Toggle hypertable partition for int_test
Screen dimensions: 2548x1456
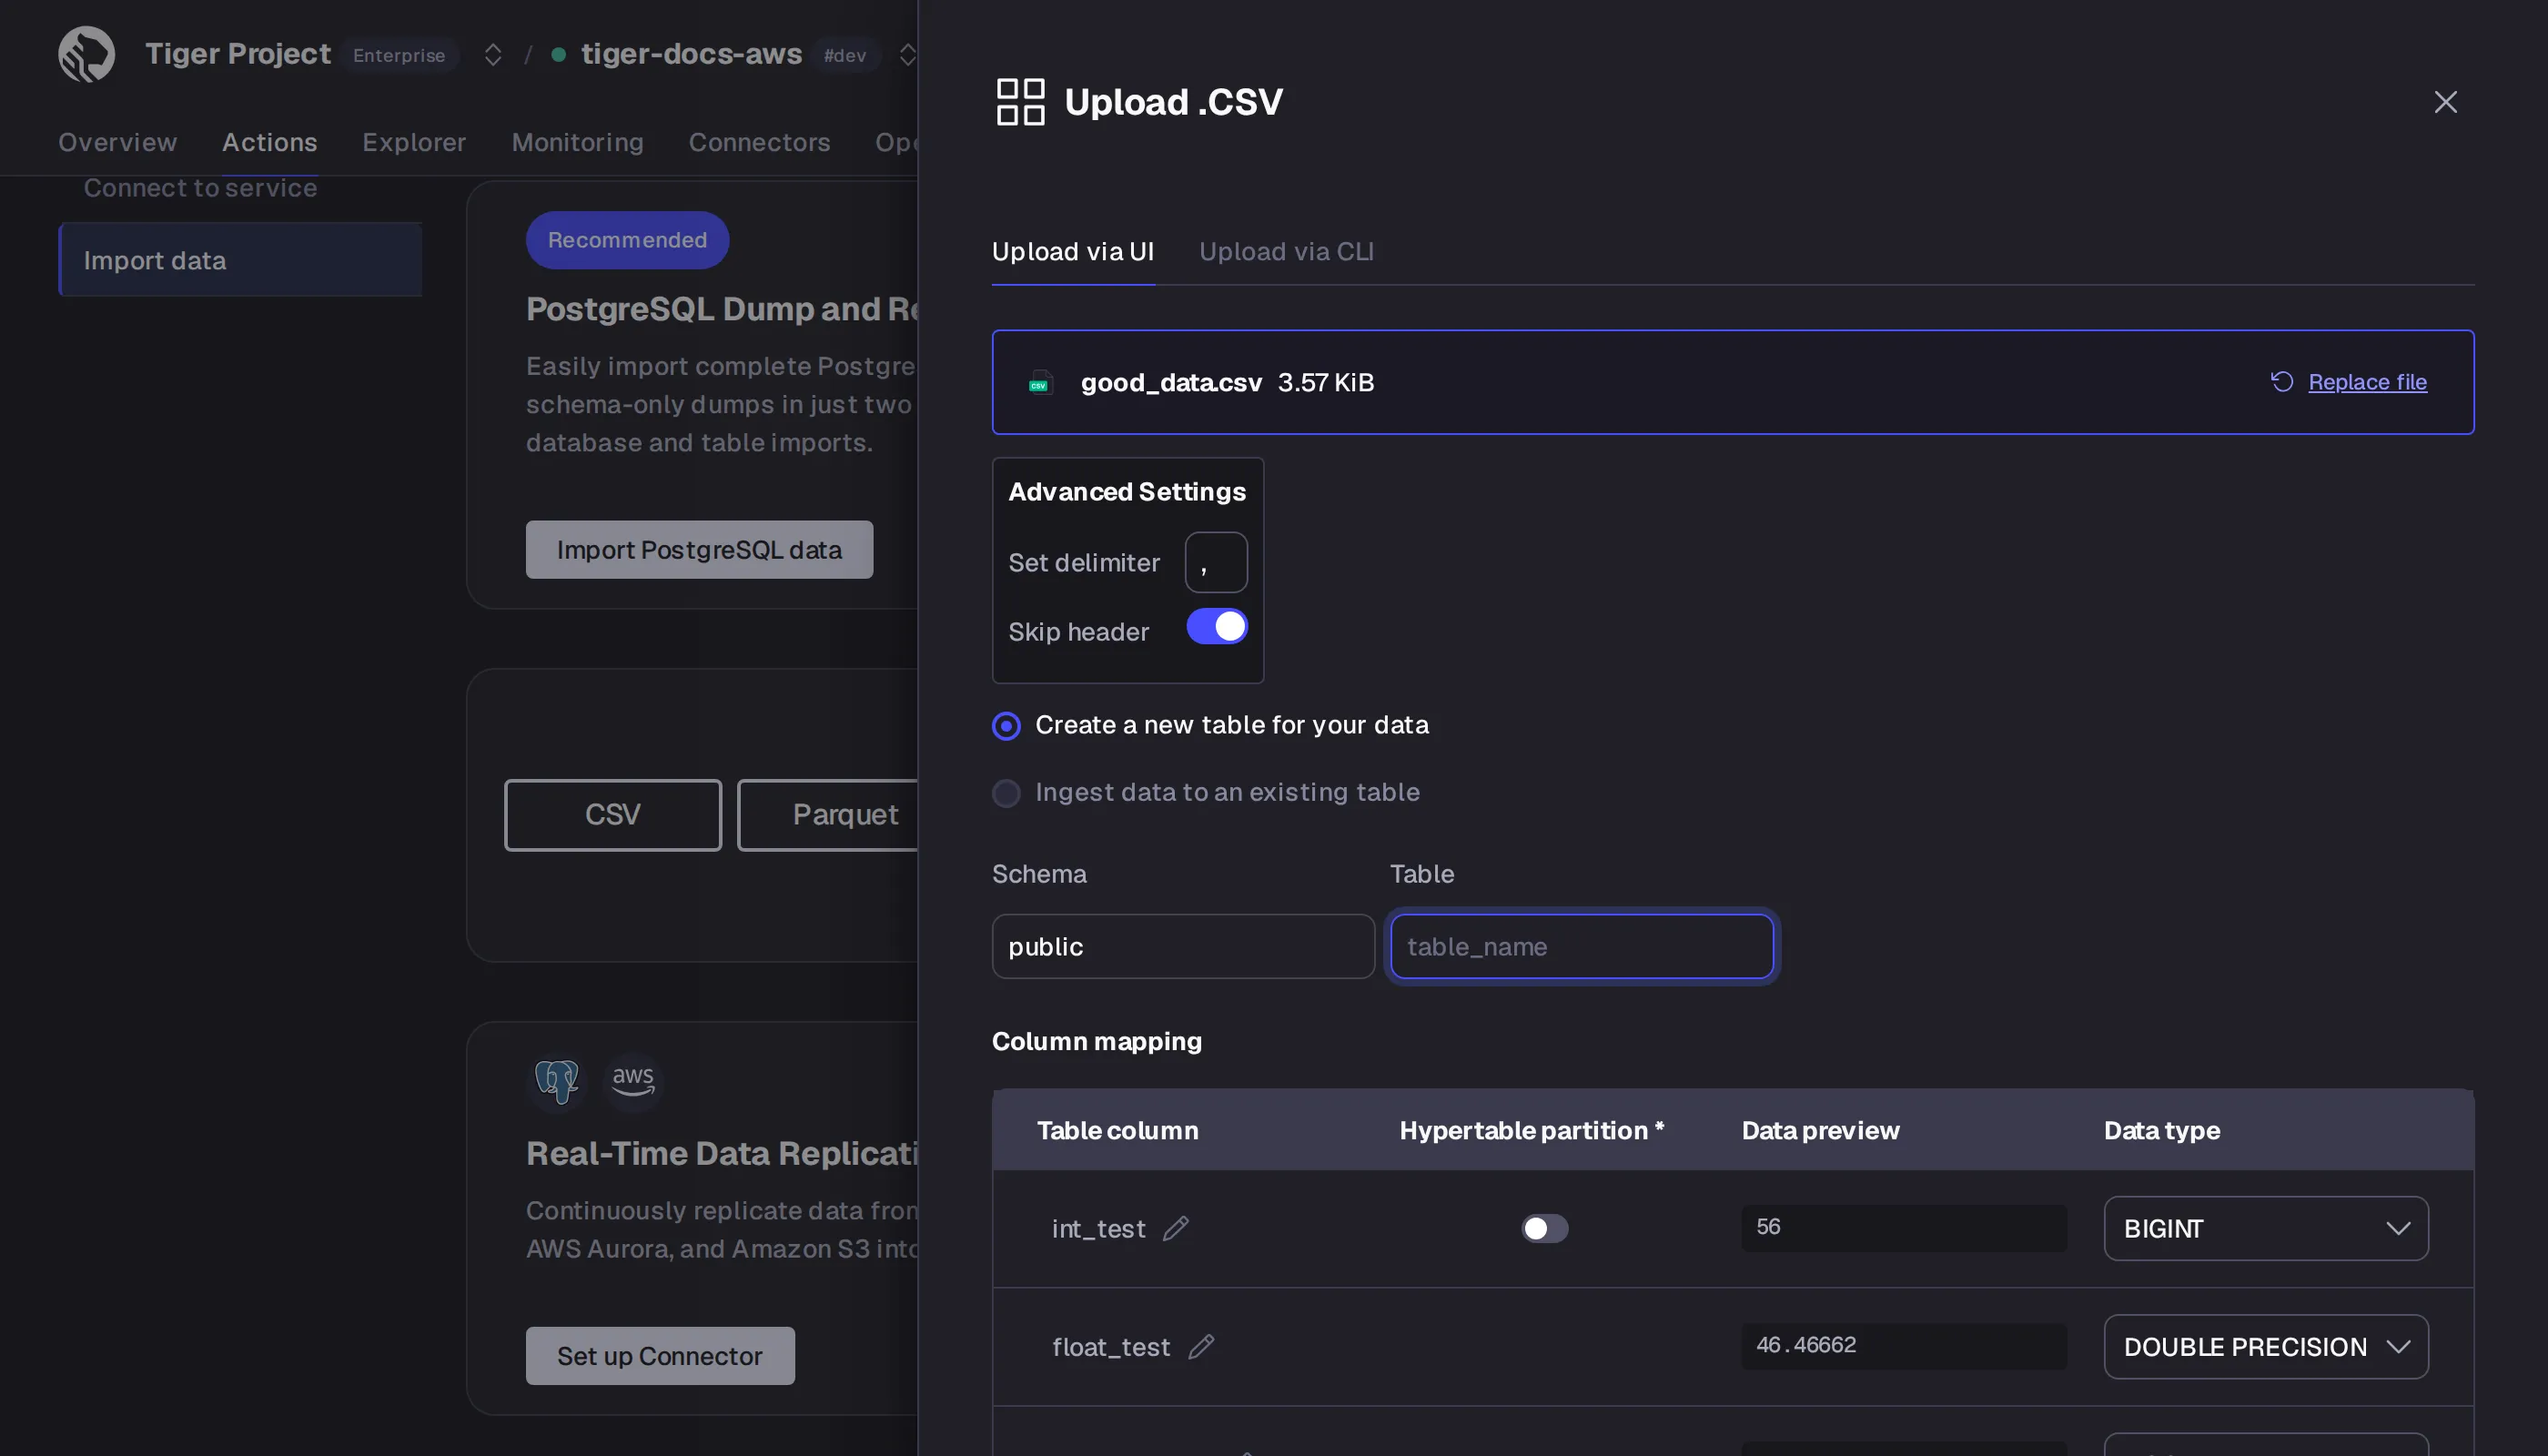[1545, 1228]
